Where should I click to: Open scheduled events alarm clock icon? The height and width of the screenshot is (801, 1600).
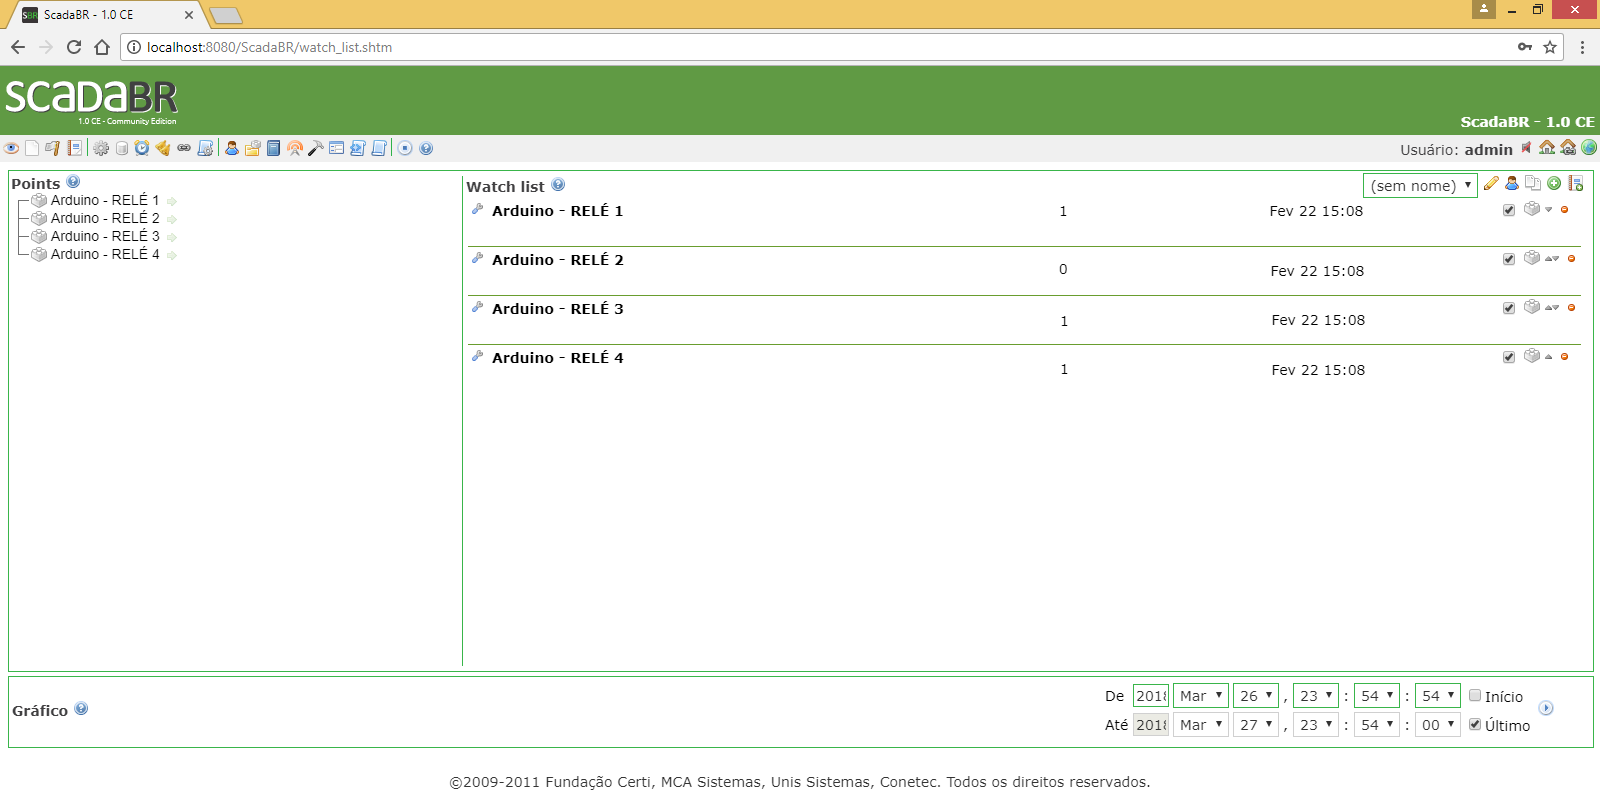click(x=142, y=148)
